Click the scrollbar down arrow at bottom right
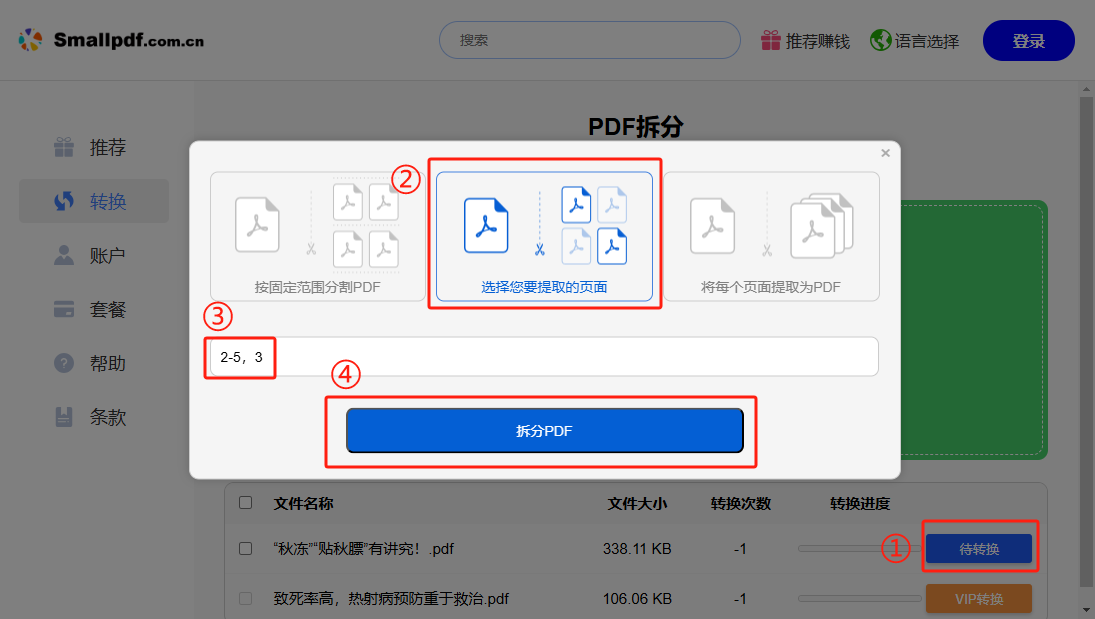The width and height of the screenshot is (1095, 619). click(1086, 611)
